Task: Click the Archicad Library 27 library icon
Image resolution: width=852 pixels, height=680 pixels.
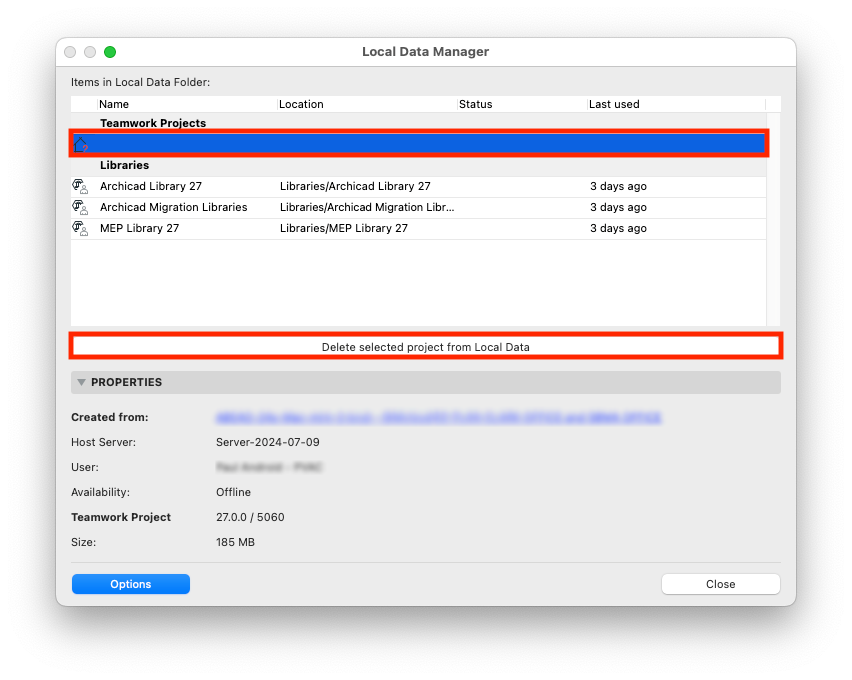Action: [80, 186]
